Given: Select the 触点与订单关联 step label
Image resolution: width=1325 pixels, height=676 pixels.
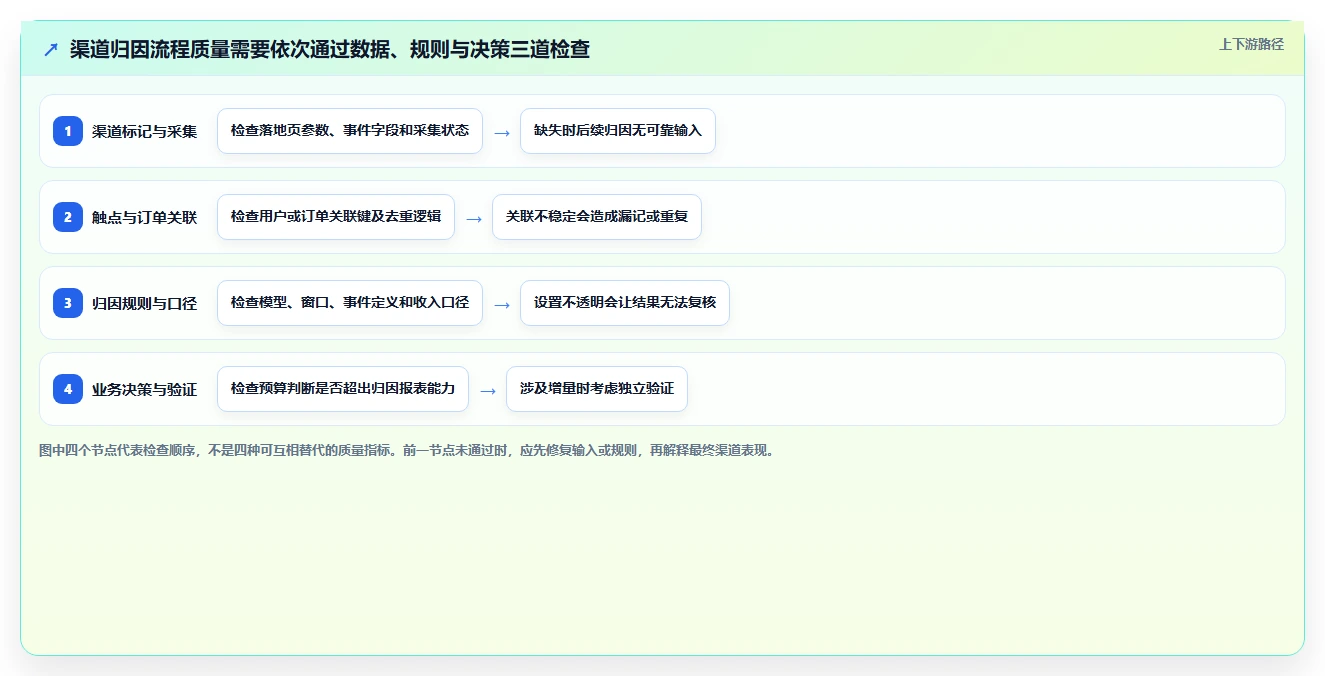Looking at the screenshot, I should [145, 217].
